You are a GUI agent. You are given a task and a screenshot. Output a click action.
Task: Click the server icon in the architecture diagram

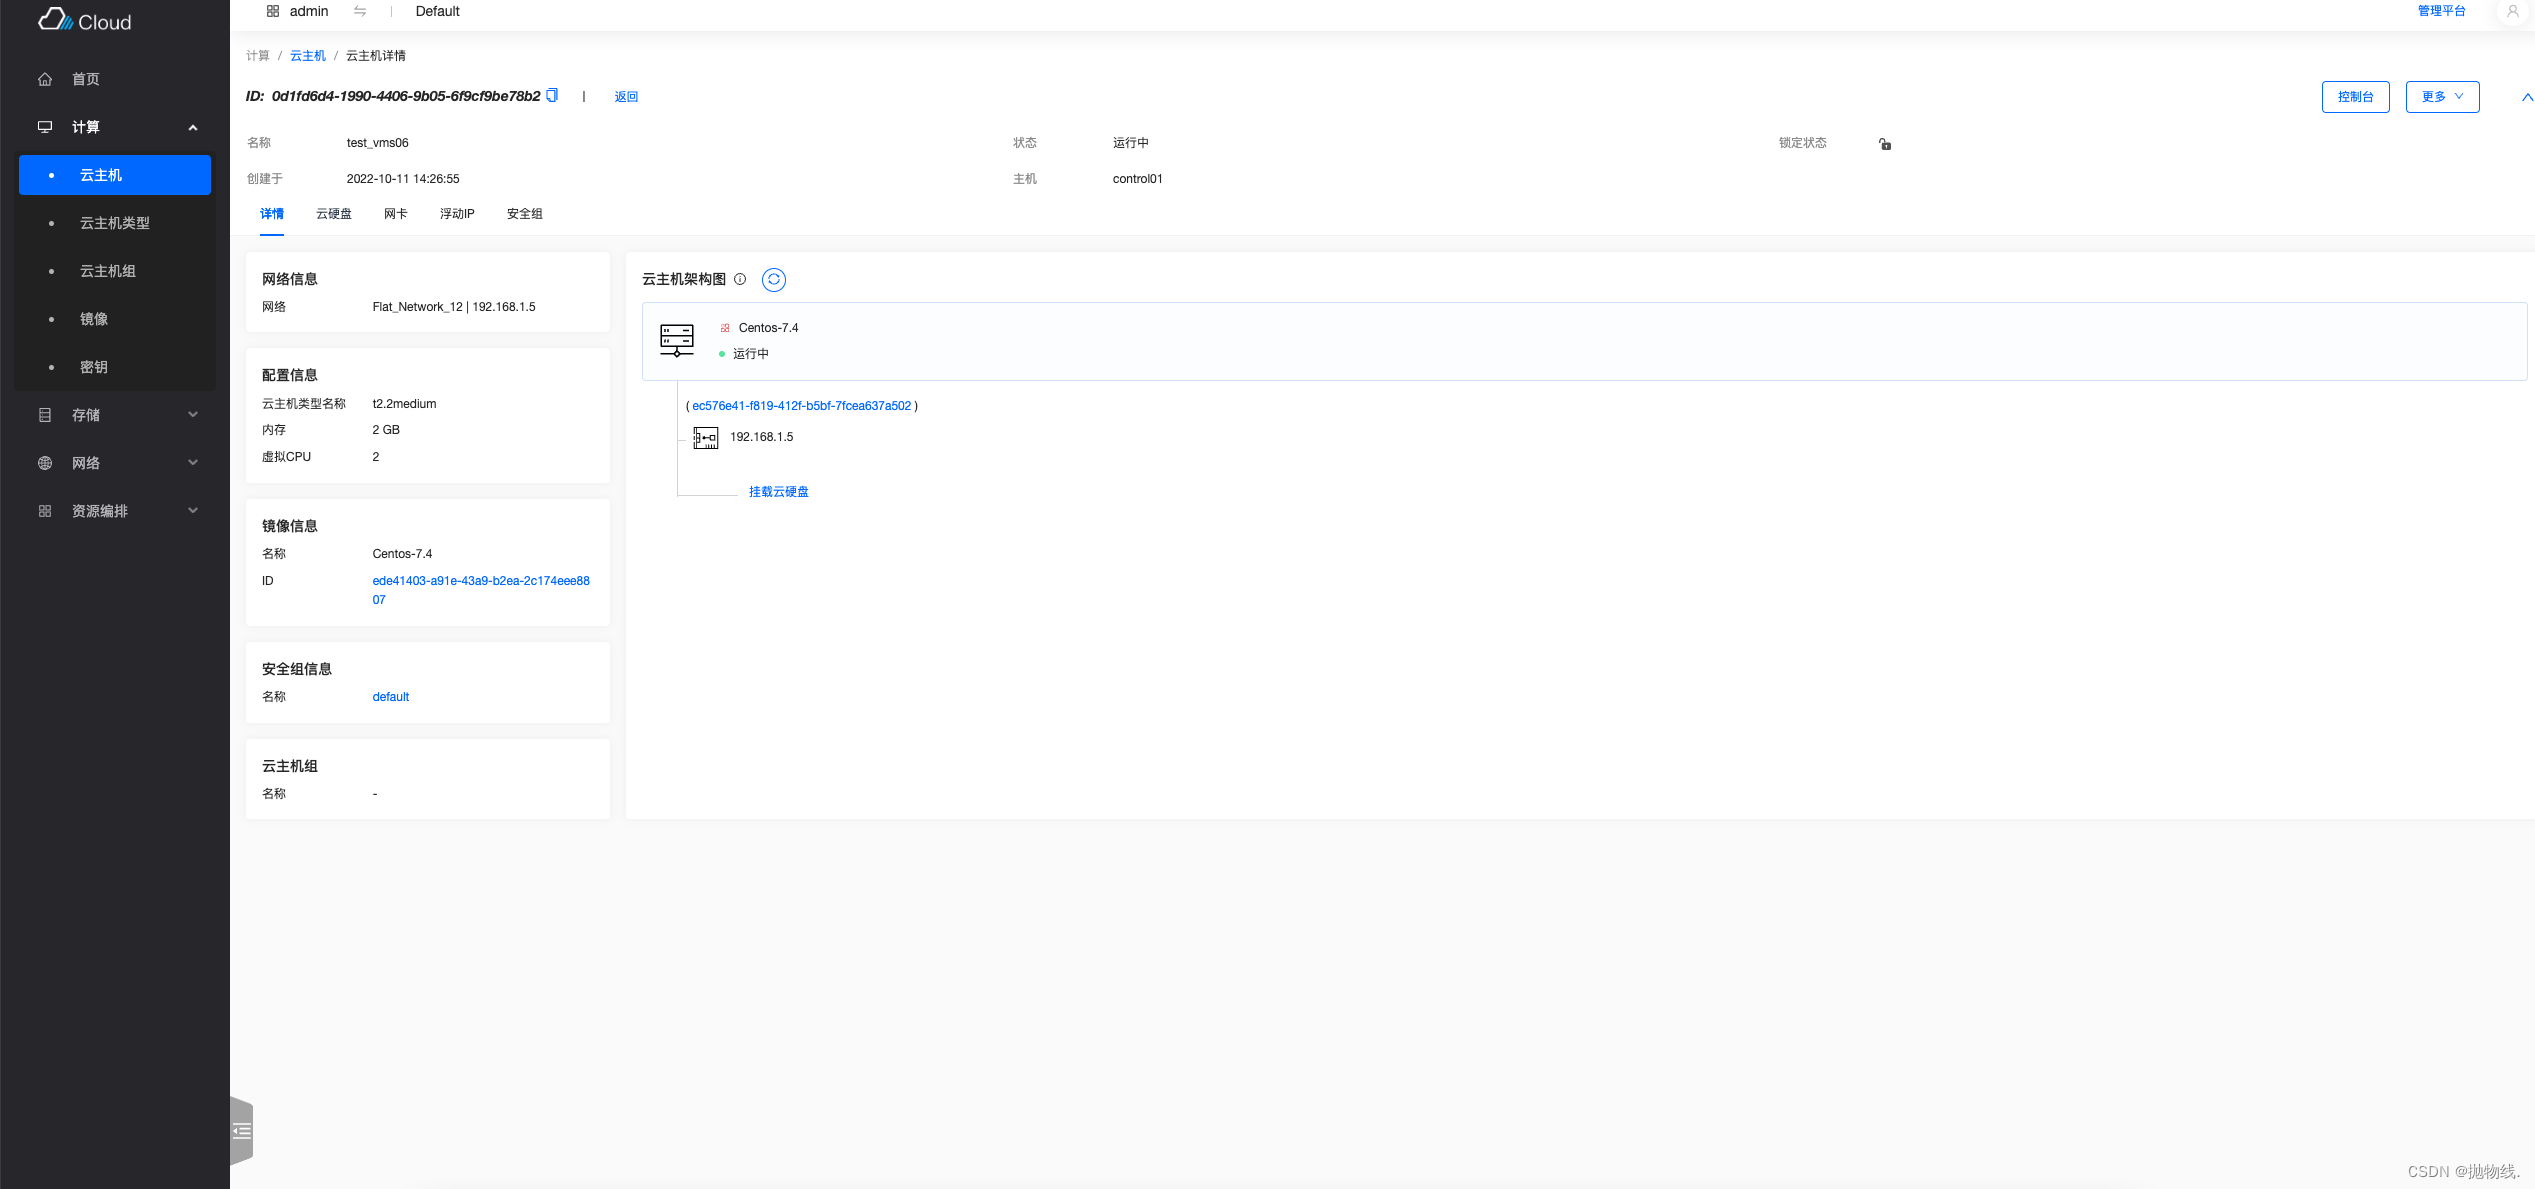pos(677,340)
